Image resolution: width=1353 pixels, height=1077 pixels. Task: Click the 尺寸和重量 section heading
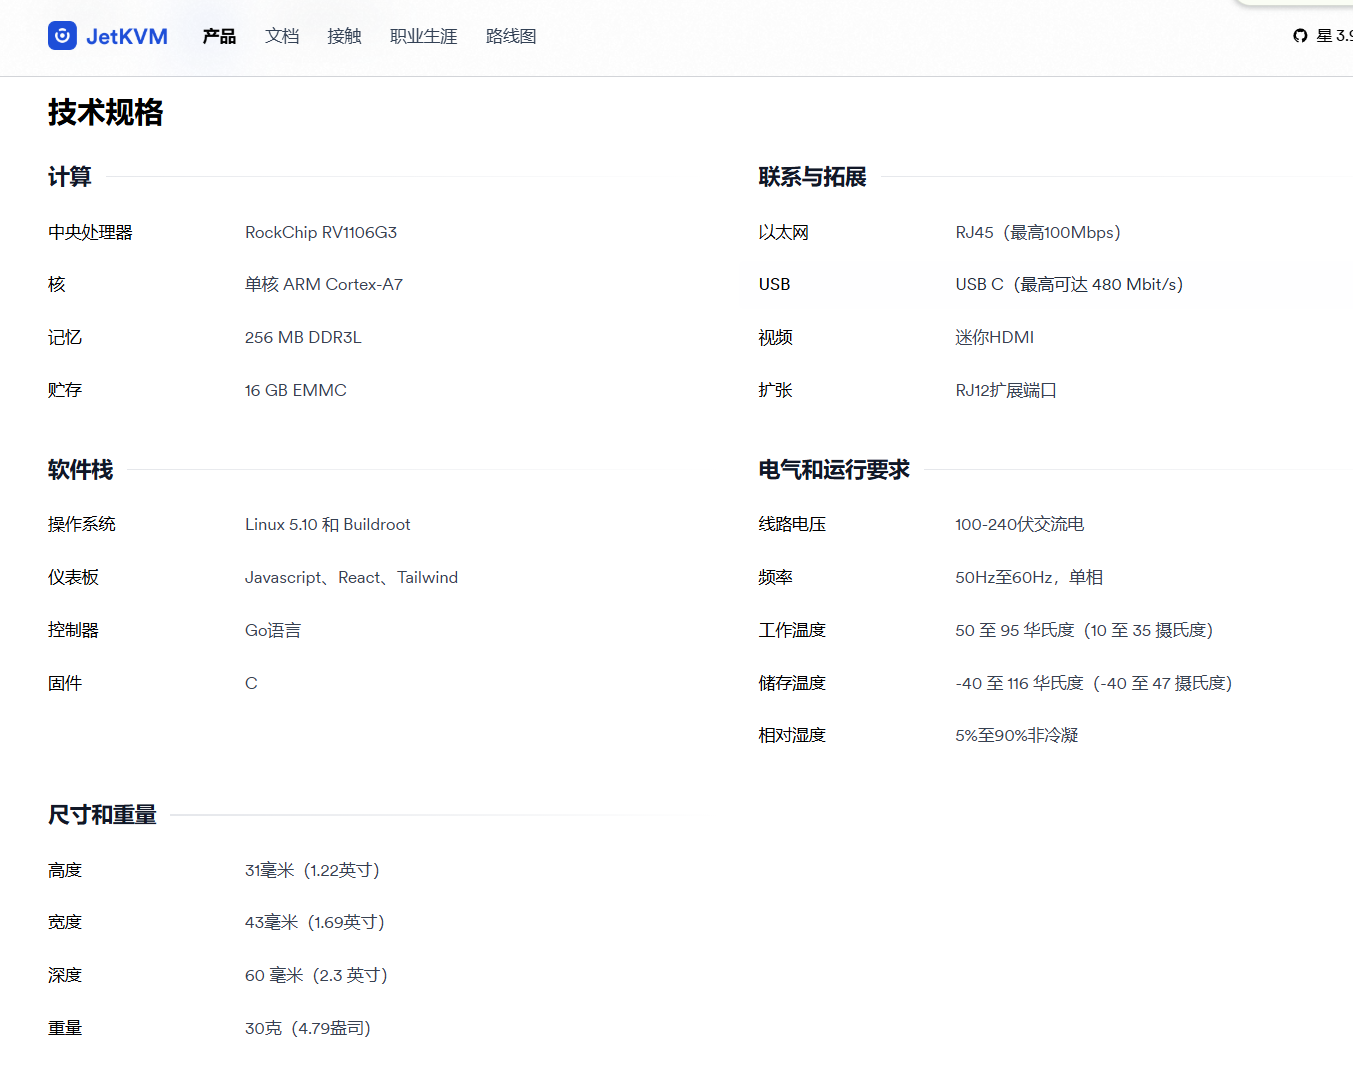pos(103,815)
